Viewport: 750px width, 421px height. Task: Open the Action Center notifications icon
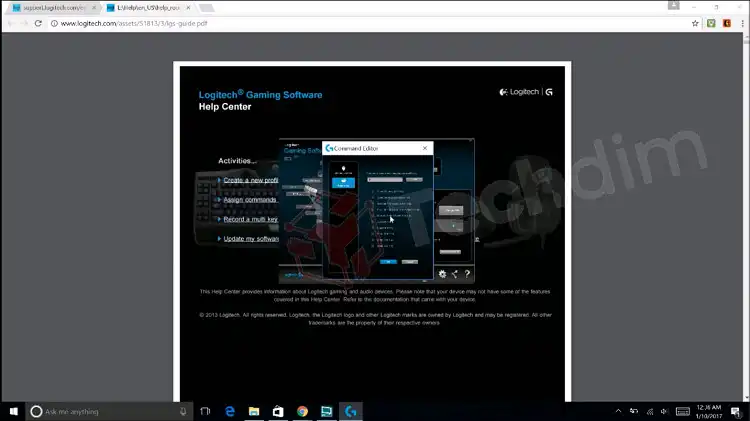pyautogui.click(x=736, y=411)
